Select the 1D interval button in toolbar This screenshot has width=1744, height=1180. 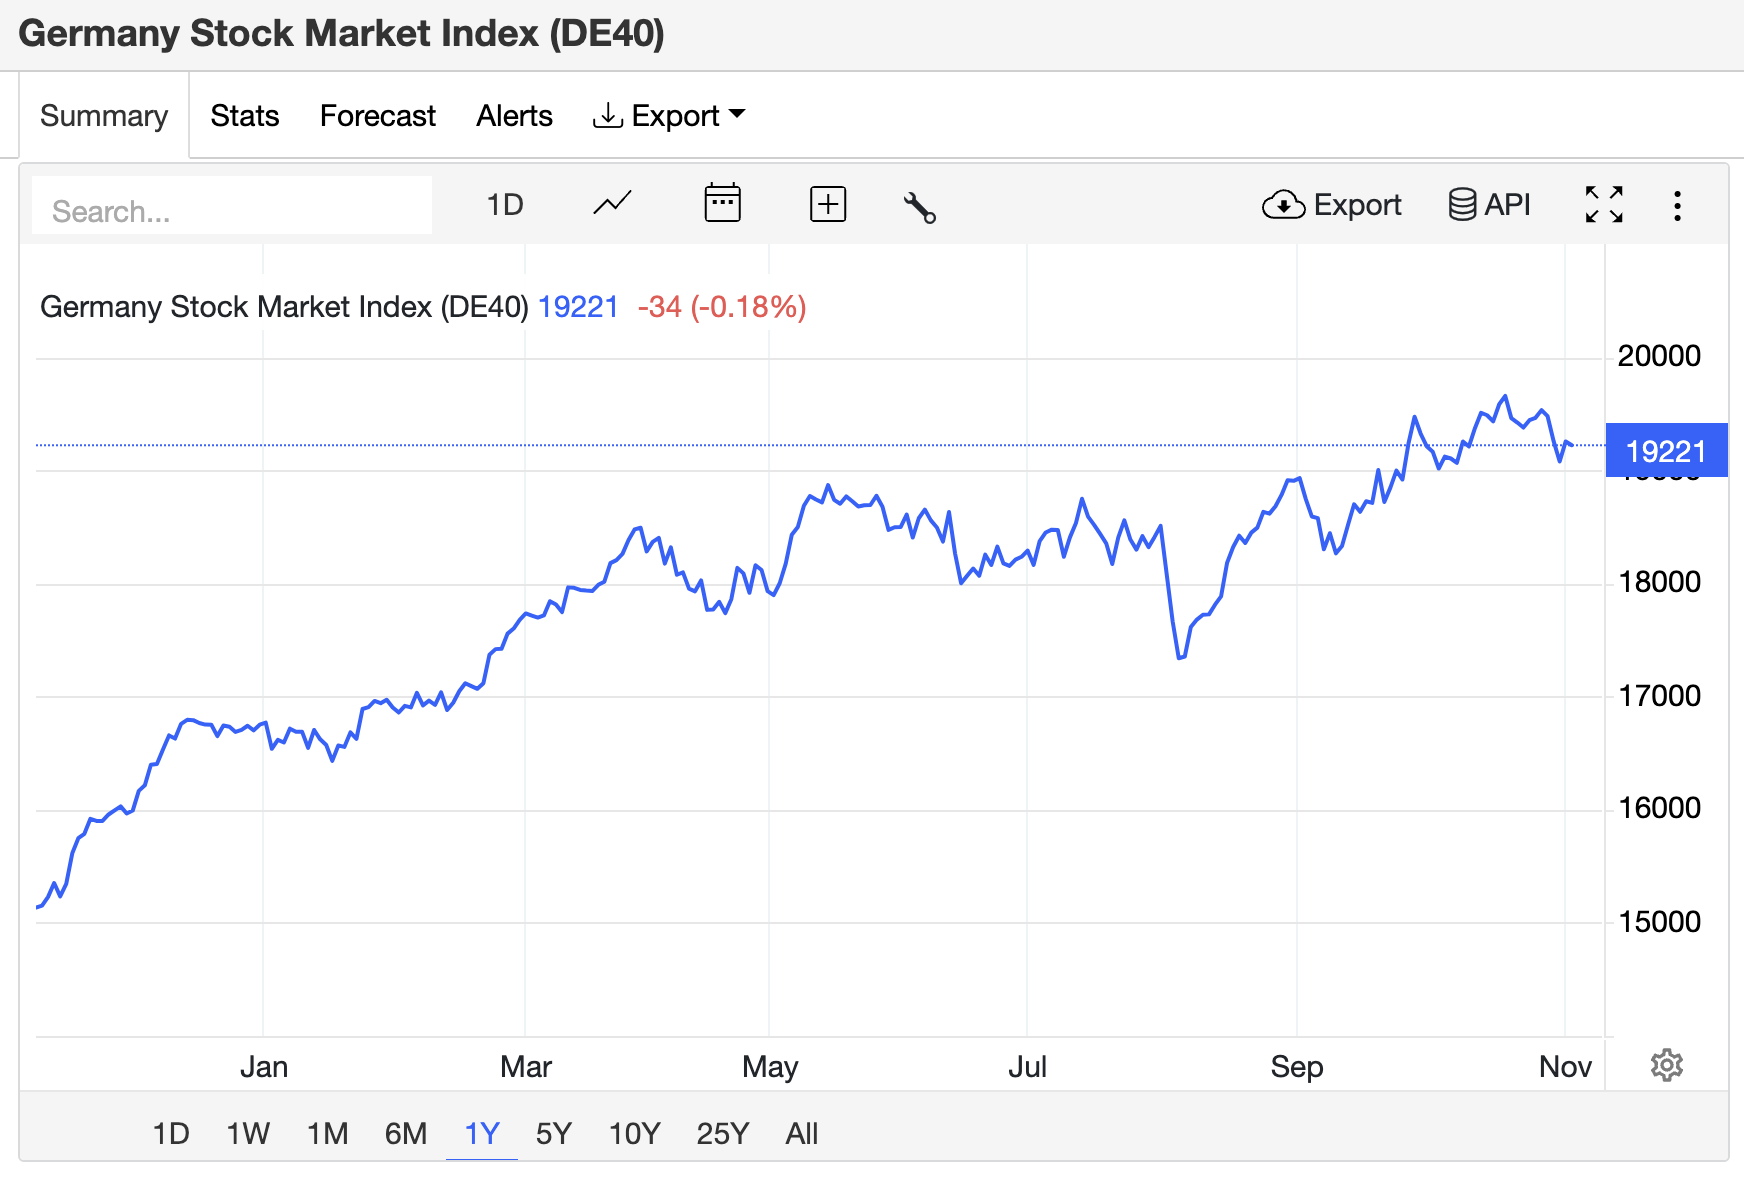(505, 205)
